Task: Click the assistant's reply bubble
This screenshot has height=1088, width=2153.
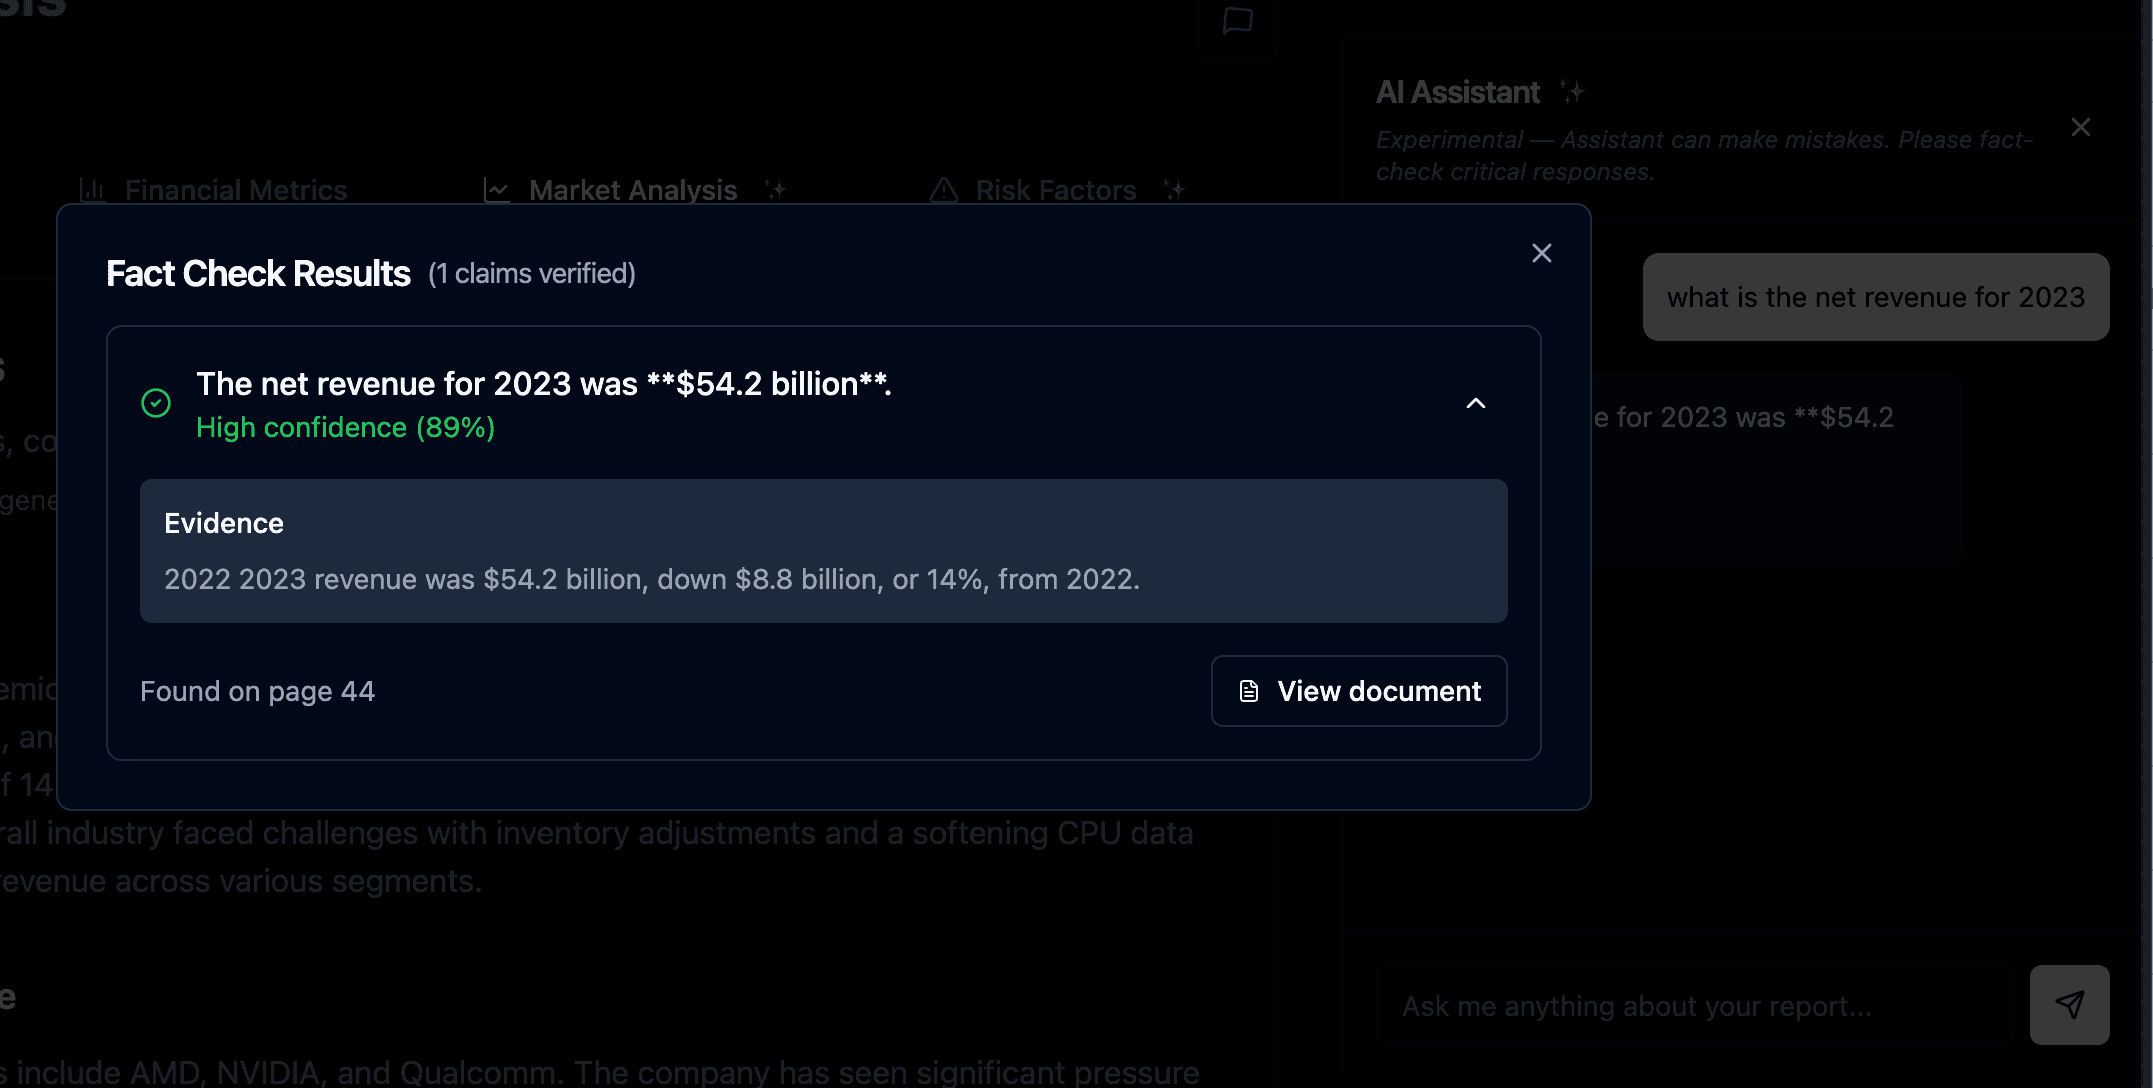Action: tap(1775, 468)
